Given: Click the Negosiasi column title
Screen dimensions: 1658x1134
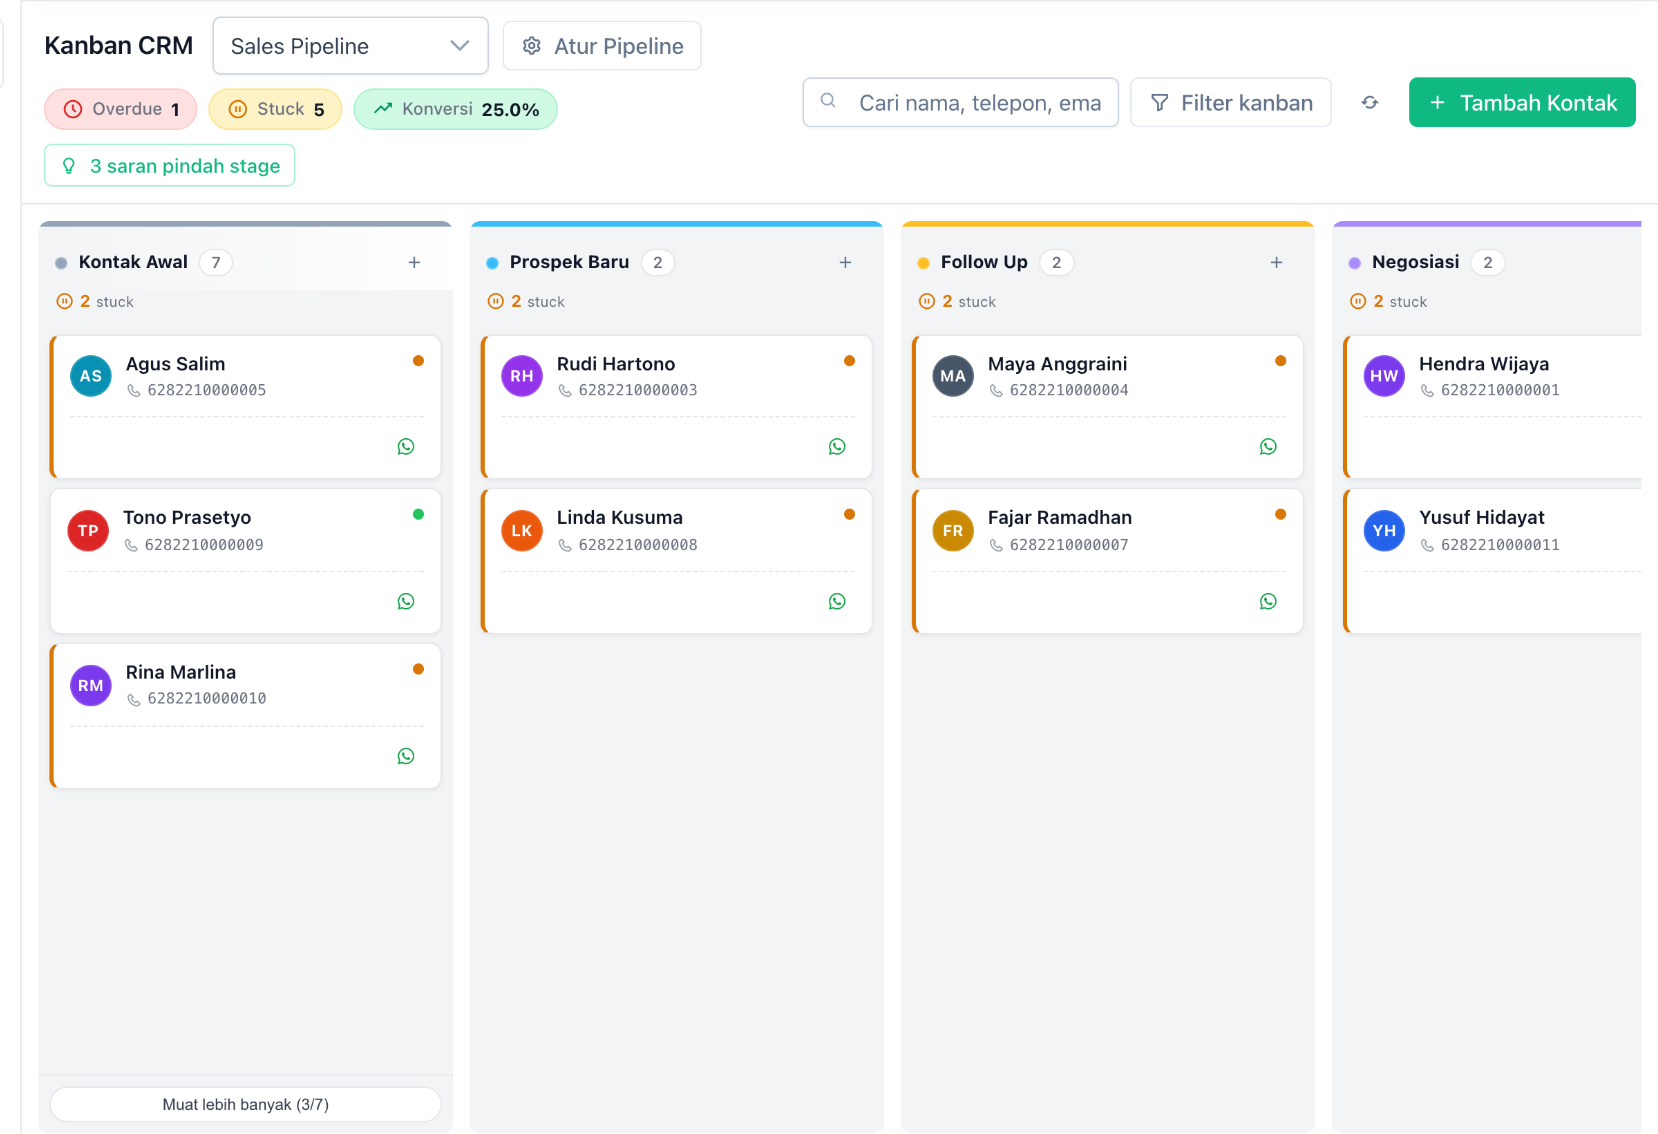Looking at the screenshot, I should click(x=1416, y=262).
